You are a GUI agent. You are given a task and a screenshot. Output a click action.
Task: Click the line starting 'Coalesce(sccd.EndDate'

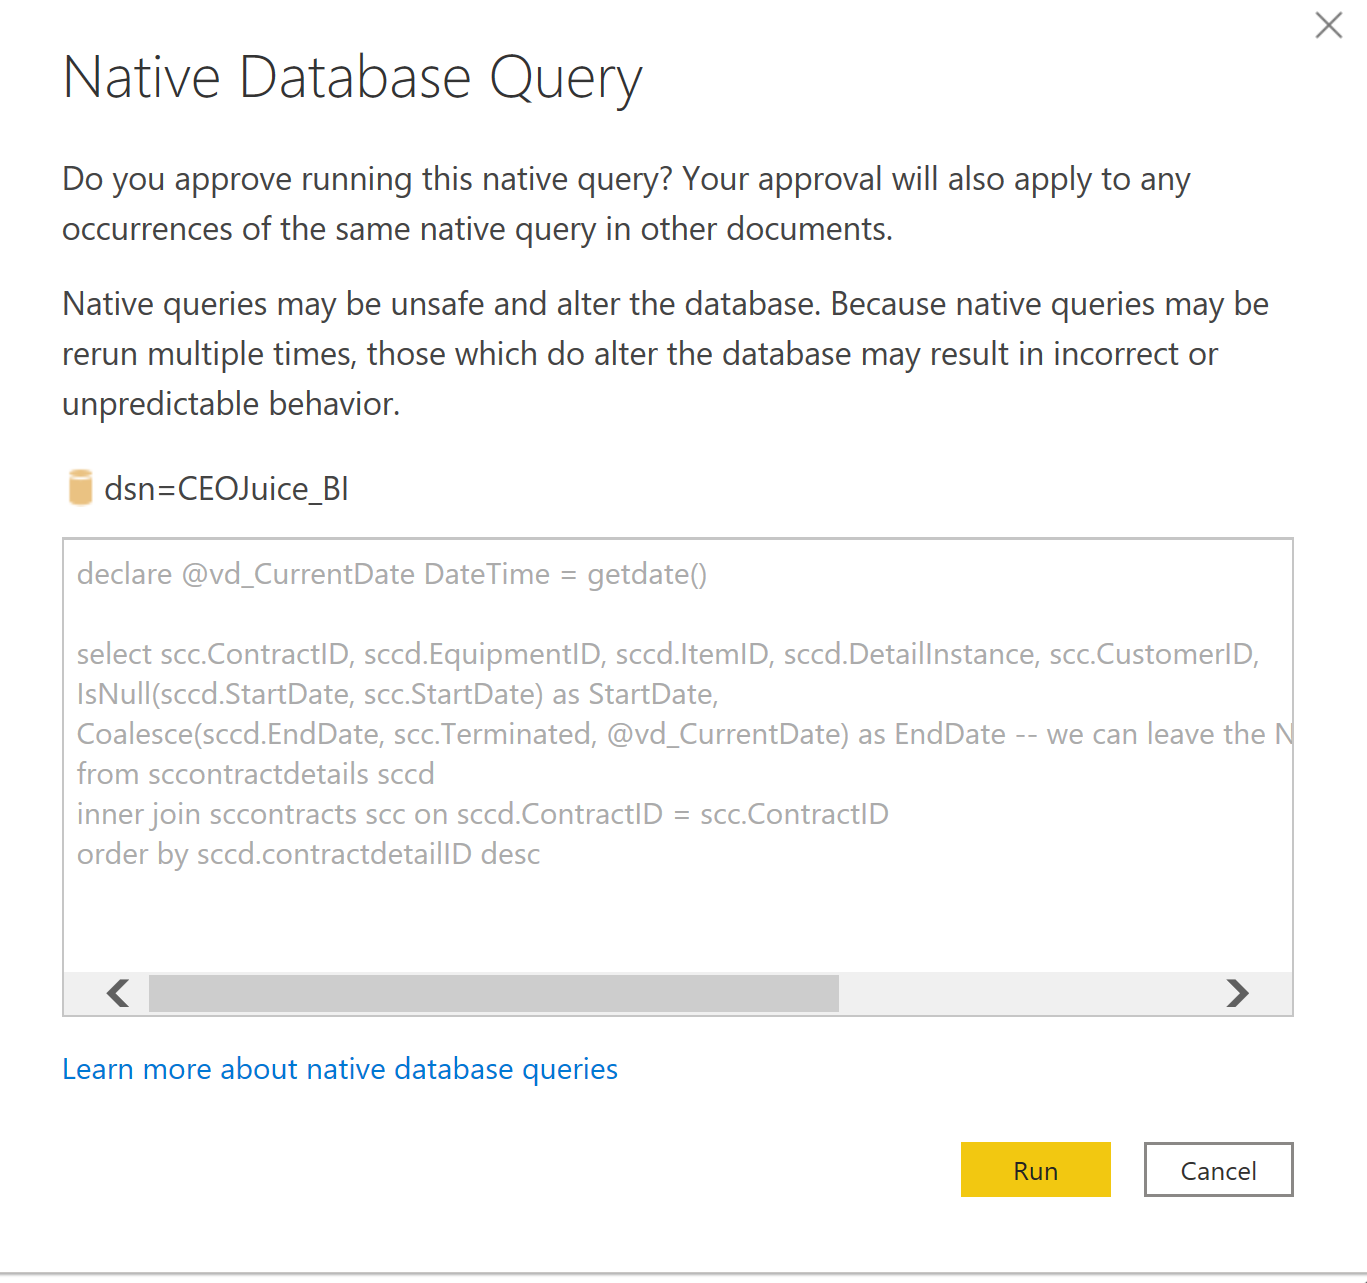click(685, 734)
